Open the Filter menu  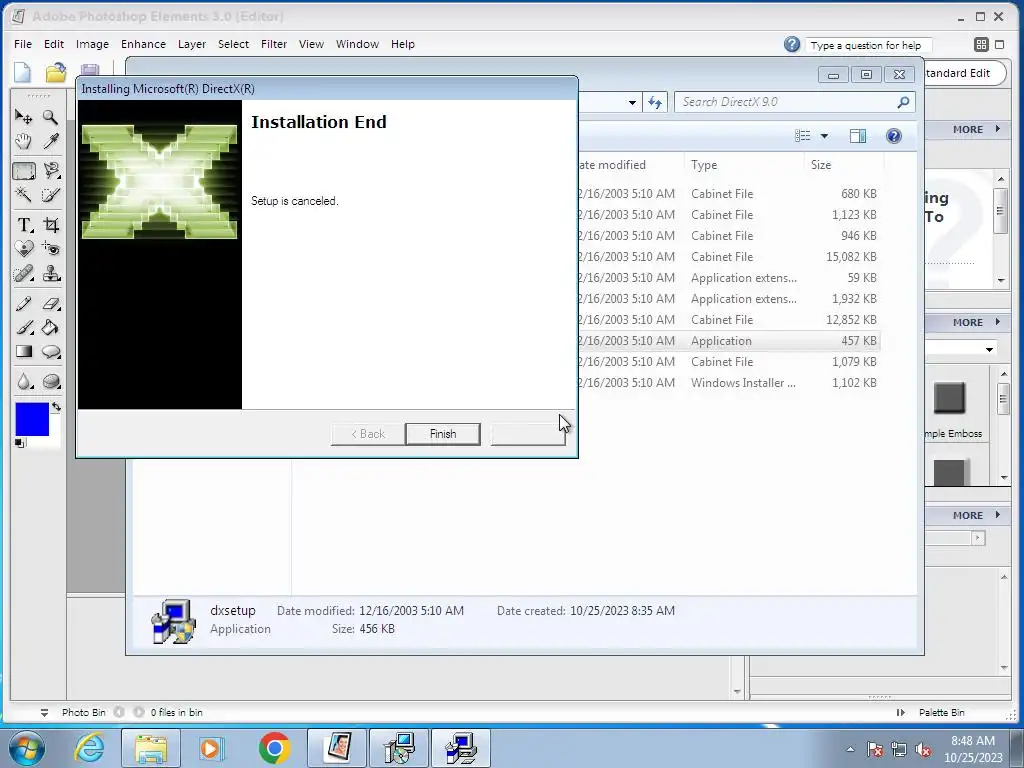pos(274,44)
